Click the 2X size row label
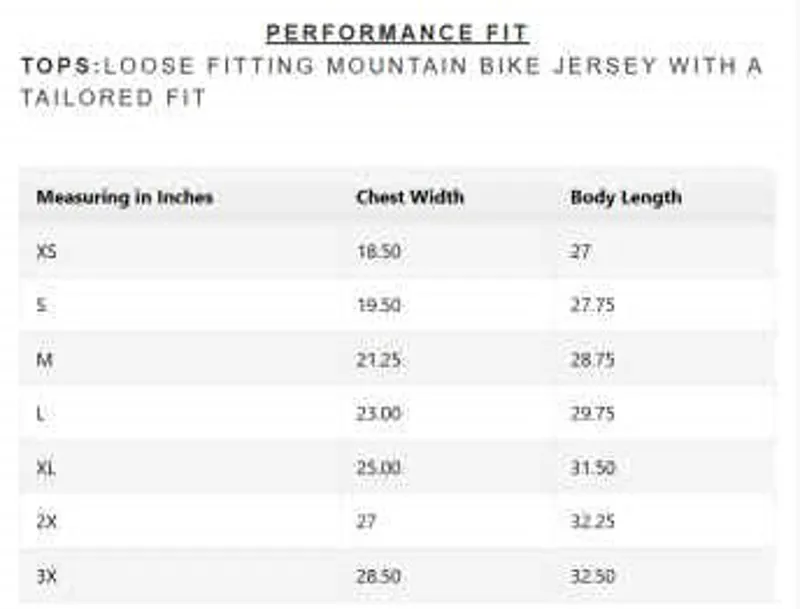800x609 pixels. 46,522
